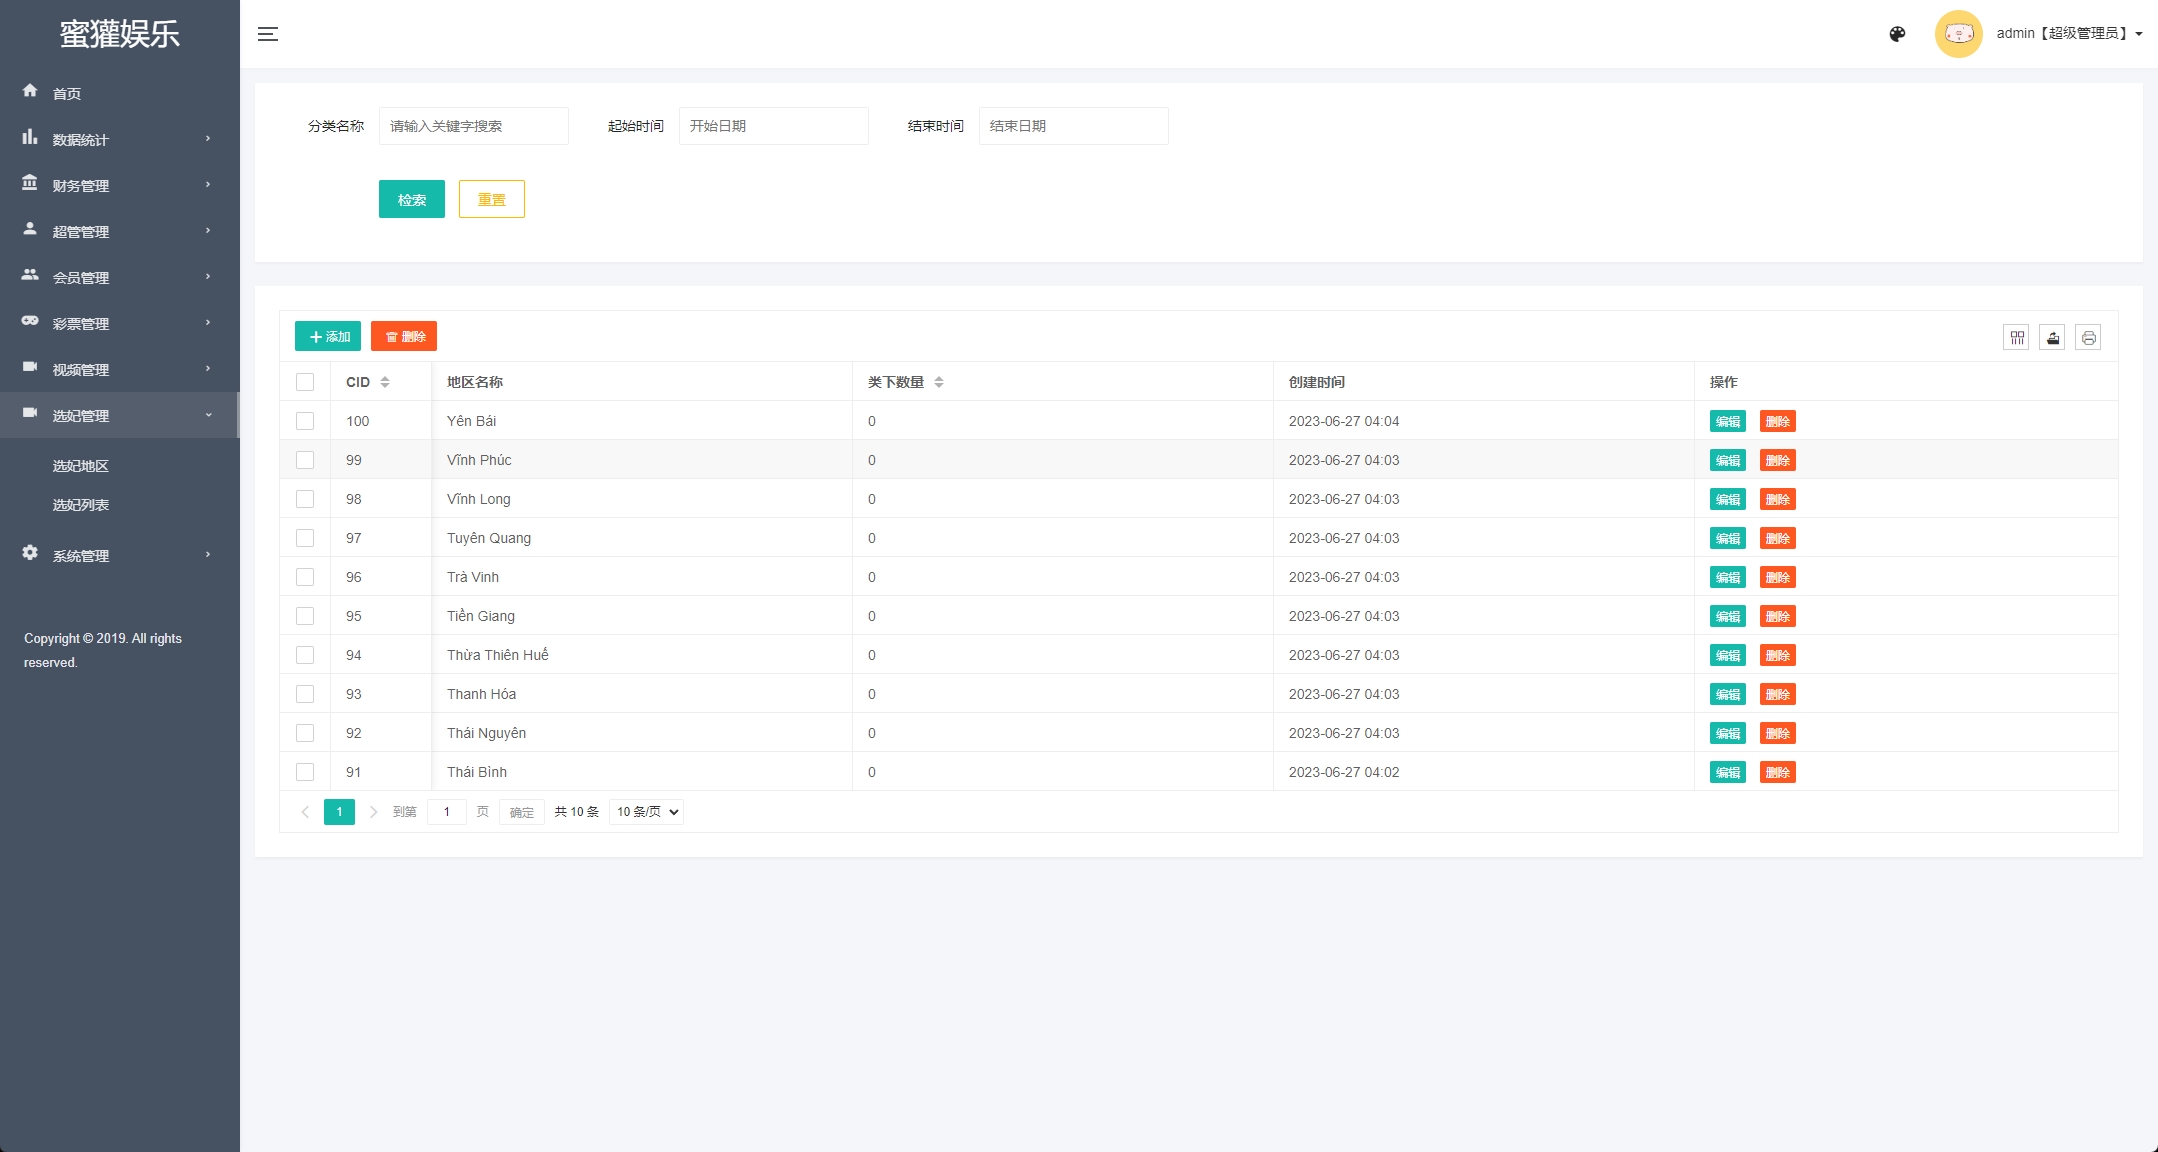Click 编辑 for Vĩnh Phúc row

click(1727, 460)
